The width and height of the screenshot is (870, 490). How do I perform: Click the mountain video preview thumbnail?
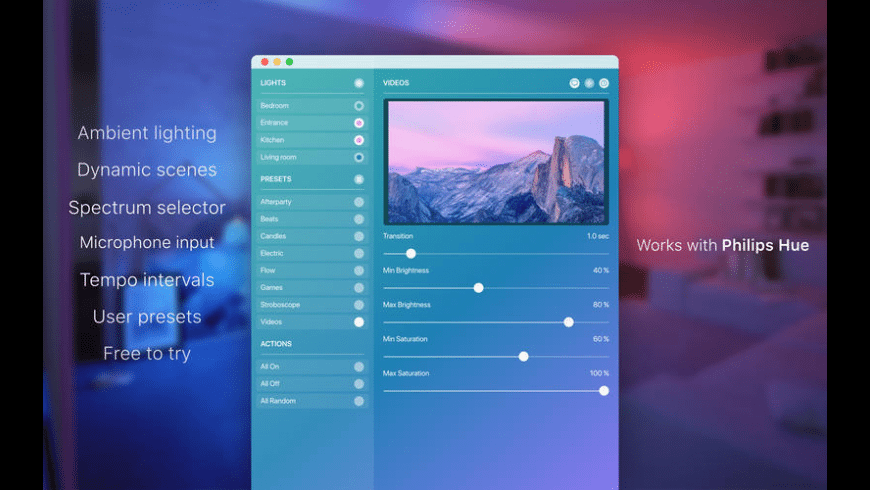pos(496,162)
